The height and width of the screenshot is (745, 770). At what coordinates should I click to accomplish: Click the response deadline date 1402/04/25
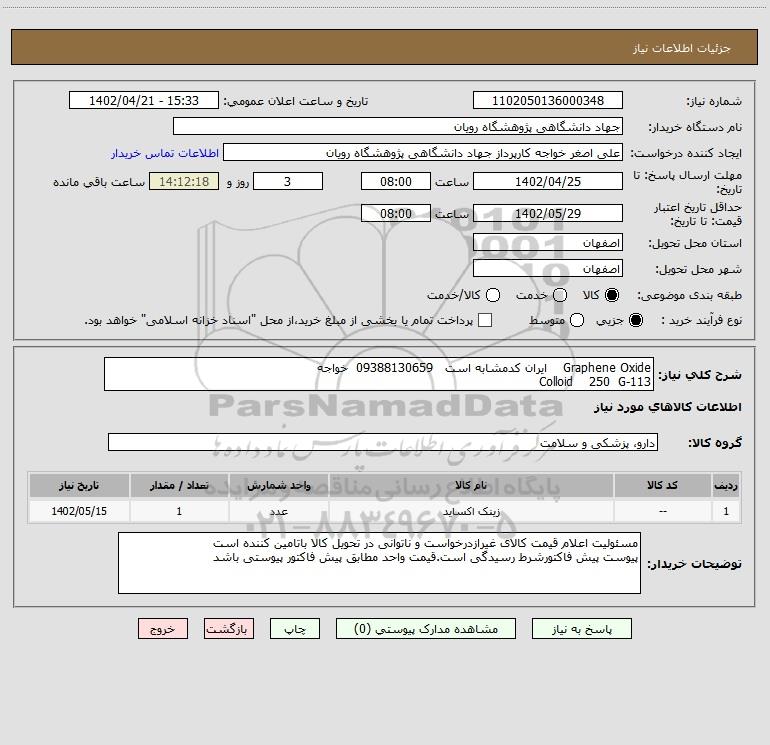click(x=548, y=181)
